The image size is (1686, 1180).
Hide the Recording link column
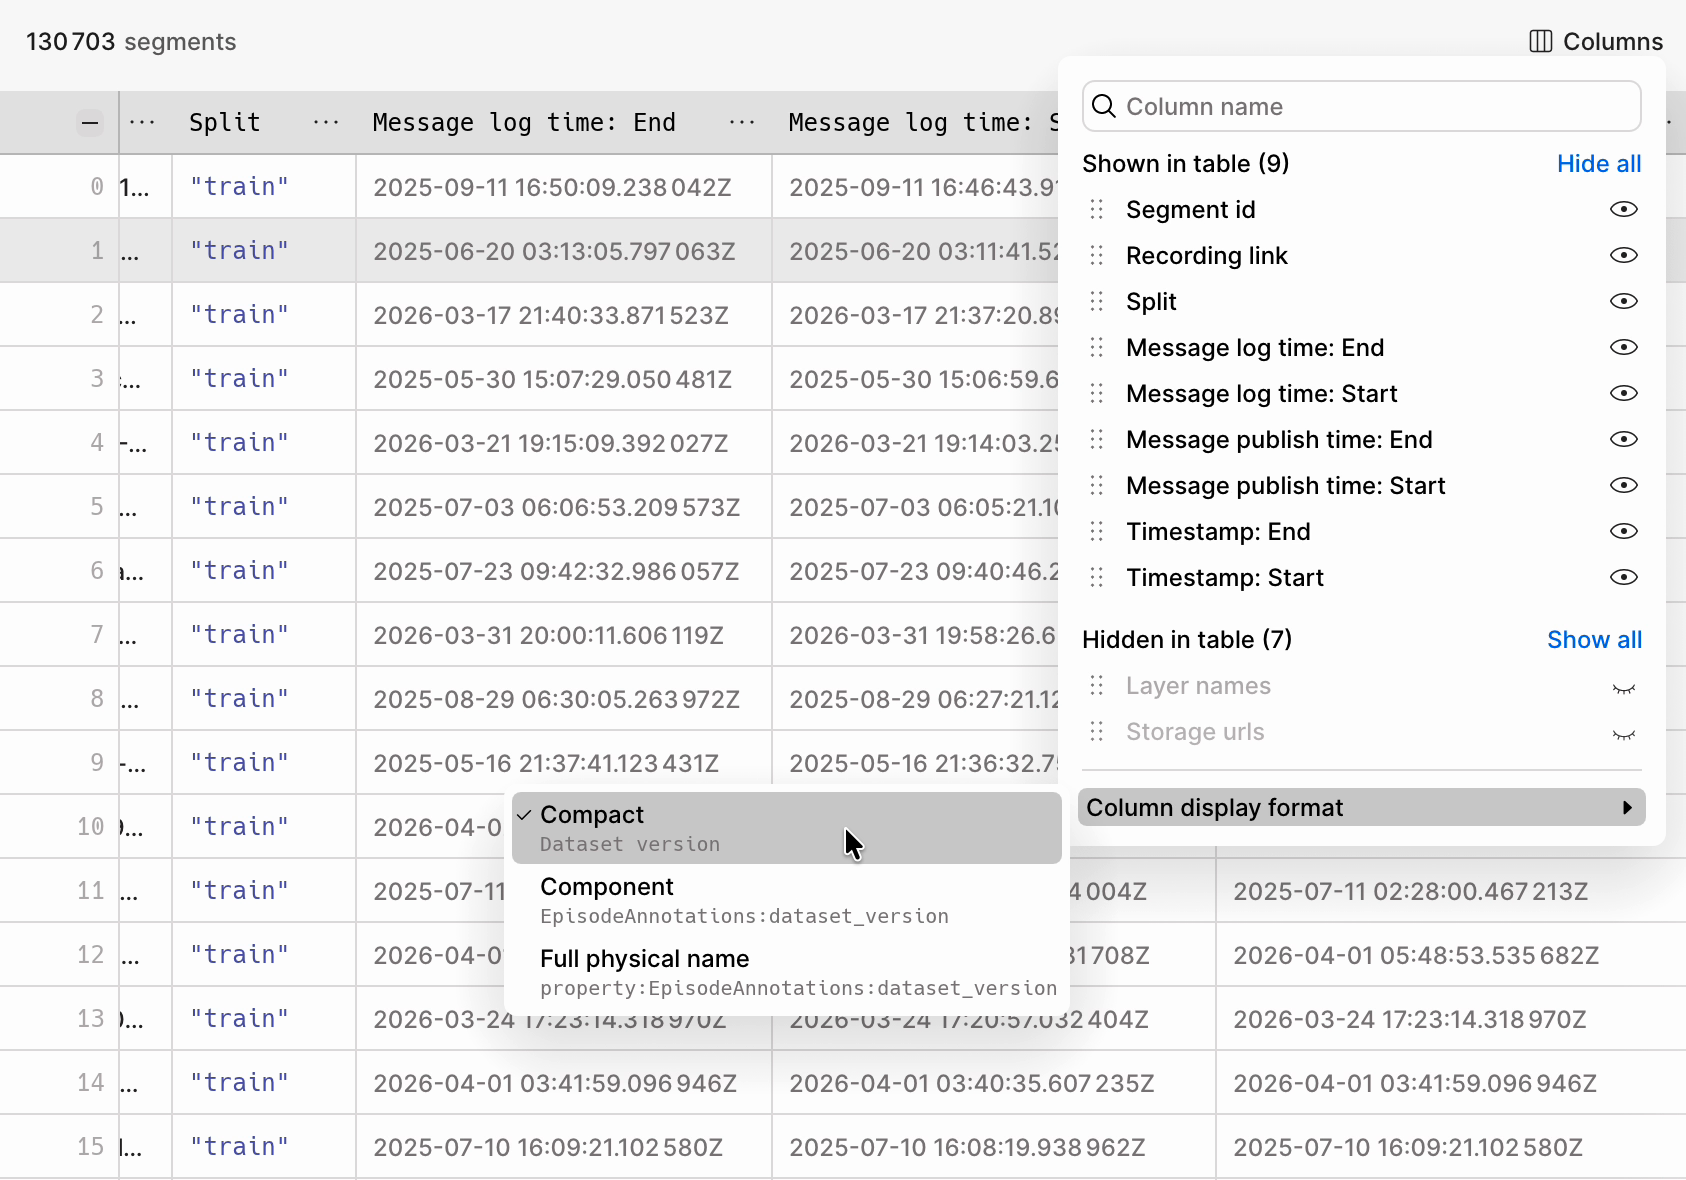(x=1624, y=255)
